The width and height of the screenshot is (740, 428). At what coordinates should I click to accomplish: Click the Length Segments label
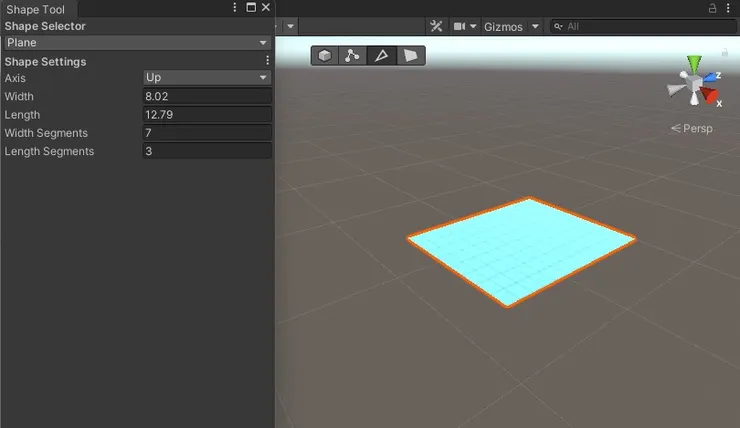pyautogui.click(x=49, y=151)
